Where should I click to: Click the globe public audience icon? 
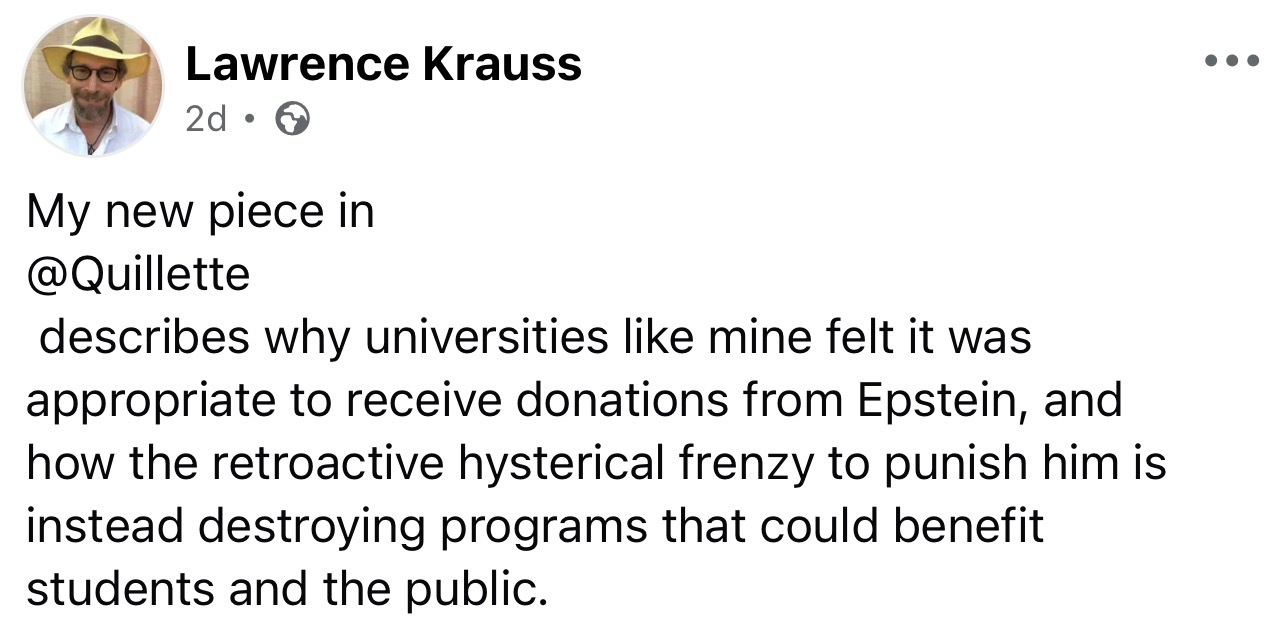(292, 120)
